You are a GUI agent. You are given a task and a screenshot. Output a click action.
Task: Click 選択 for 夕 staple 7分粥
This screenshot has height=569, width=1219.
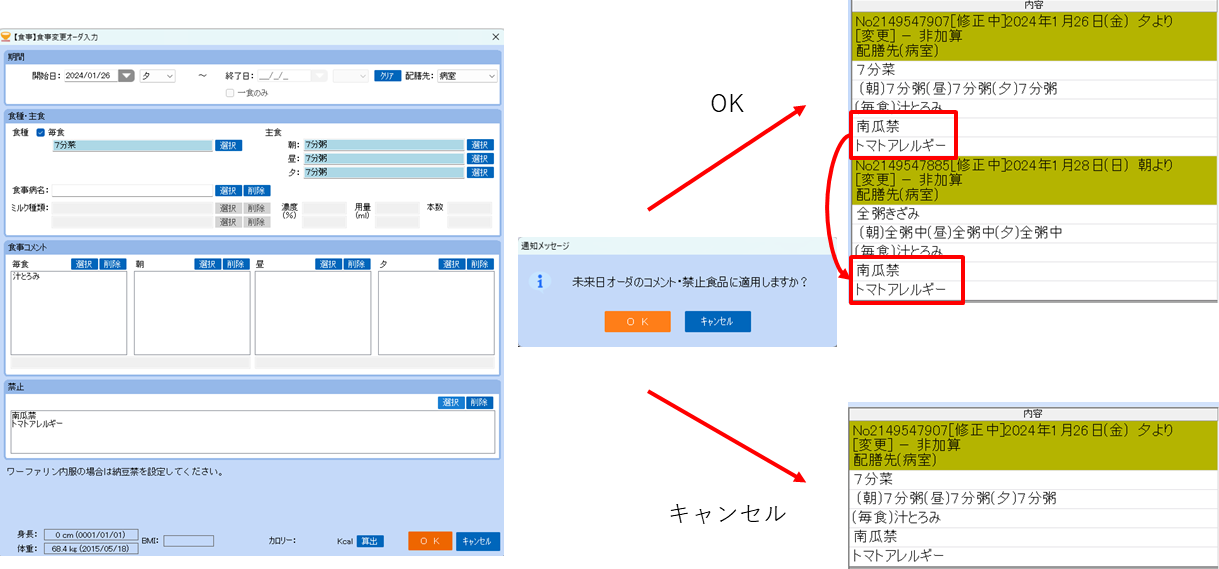tap(480, 172)
